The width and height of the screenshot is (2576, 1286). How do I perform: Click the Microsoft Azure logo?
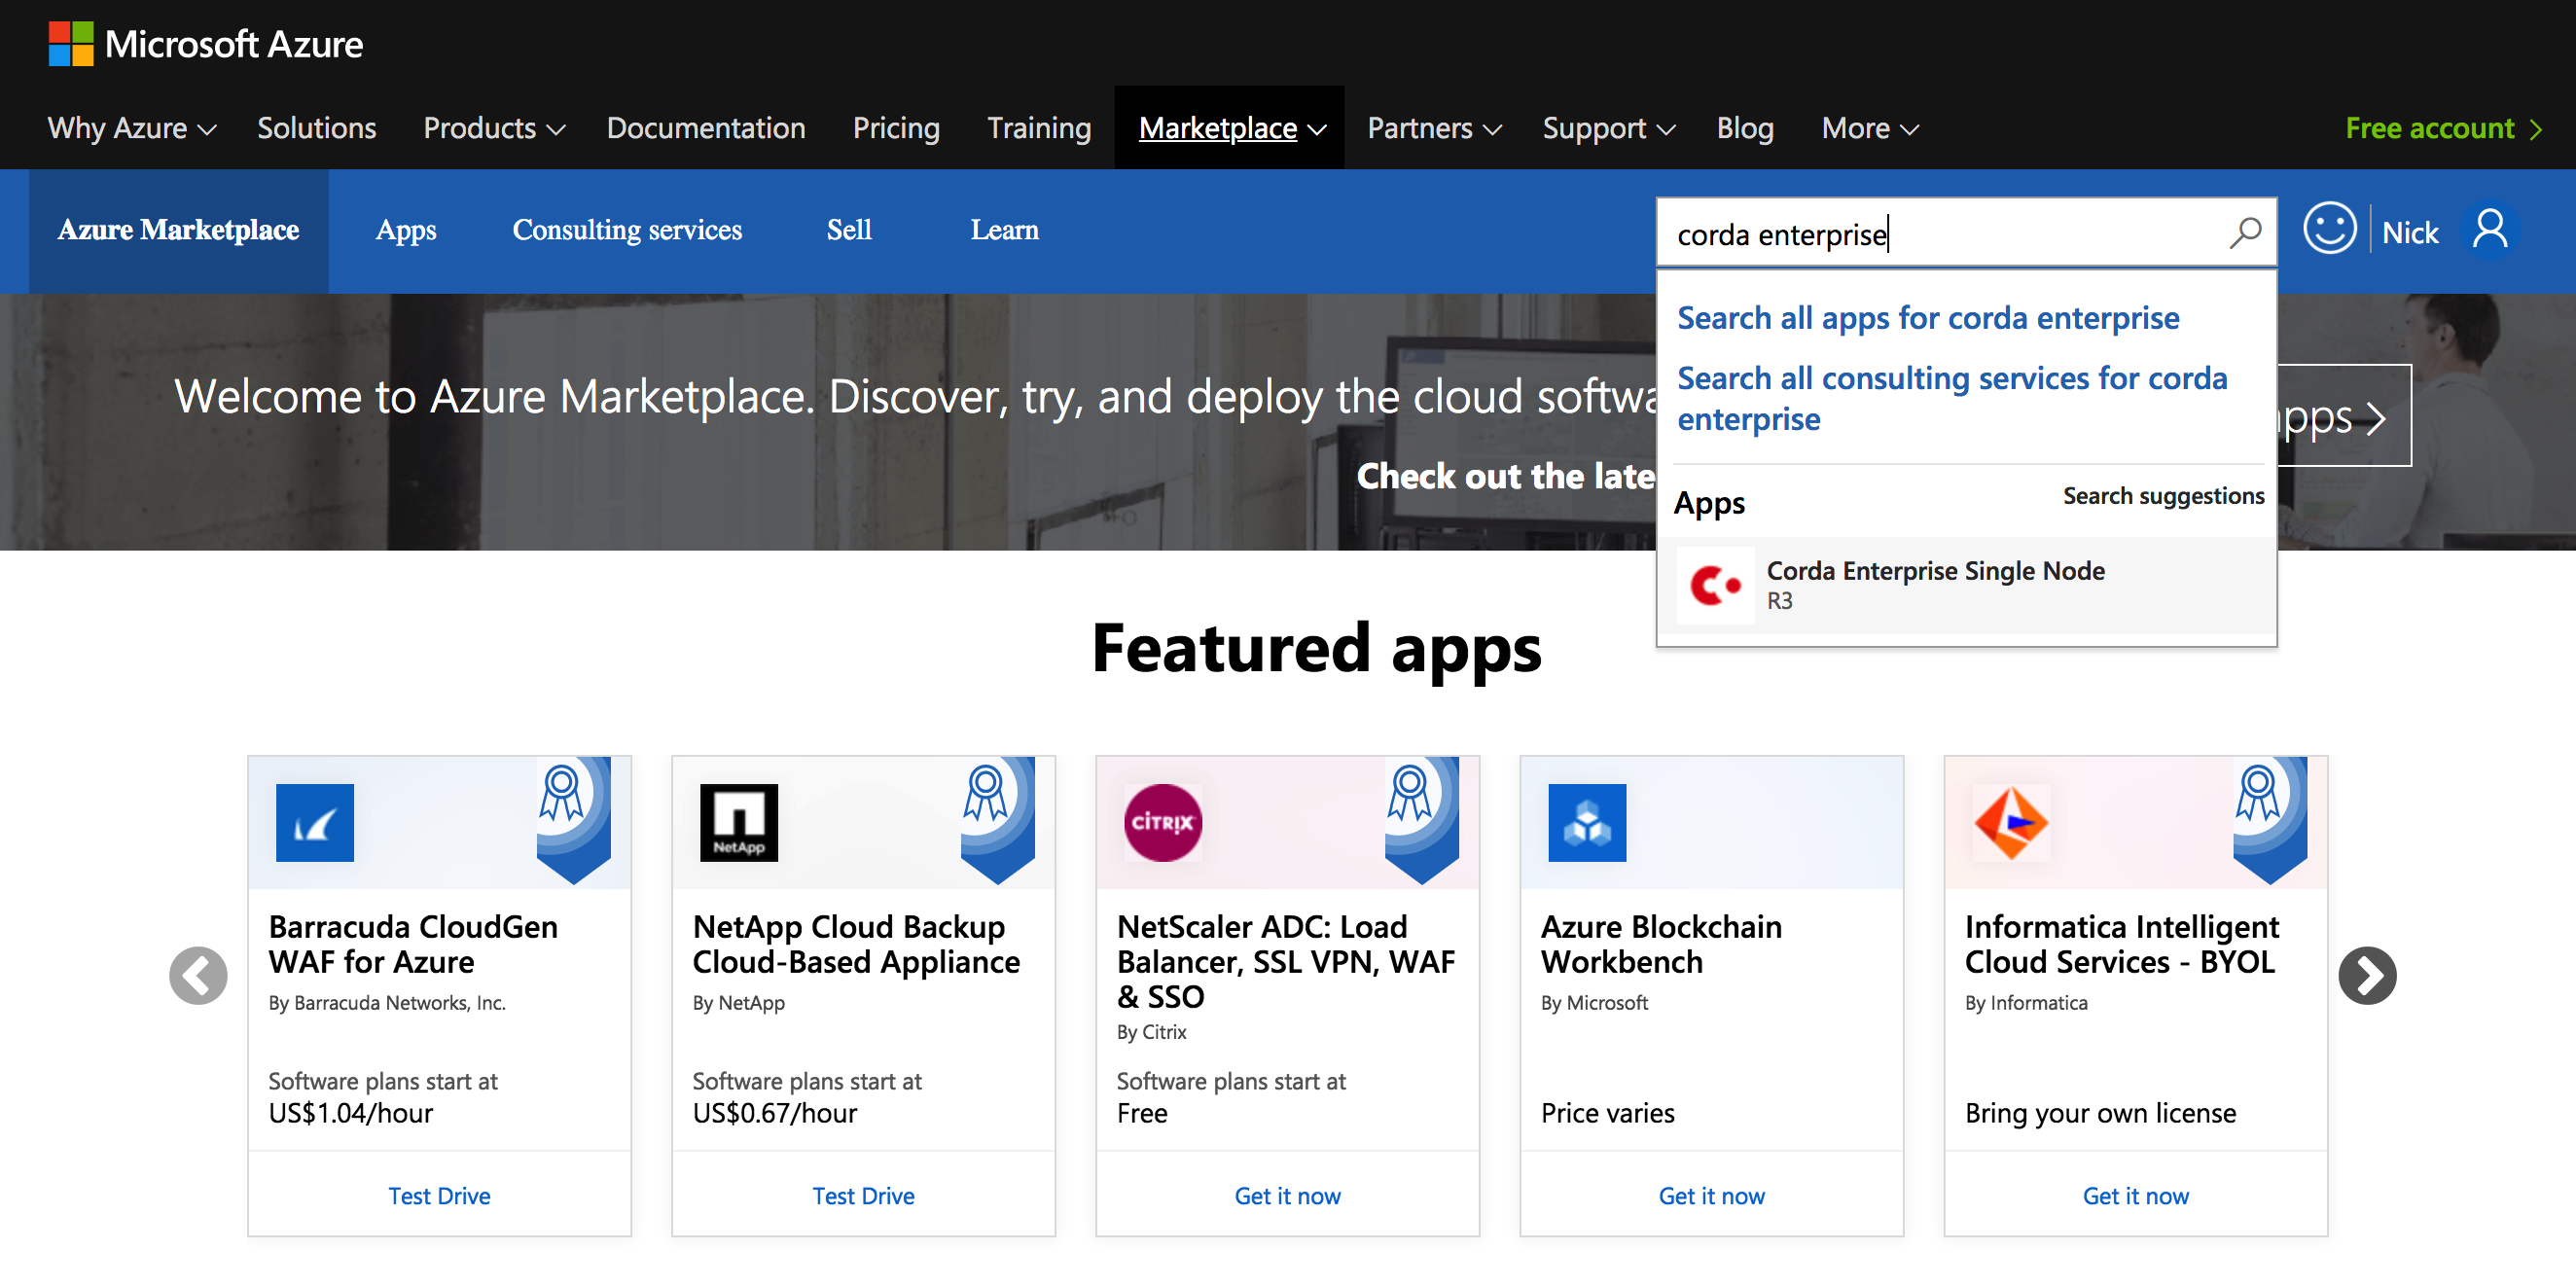205,43
